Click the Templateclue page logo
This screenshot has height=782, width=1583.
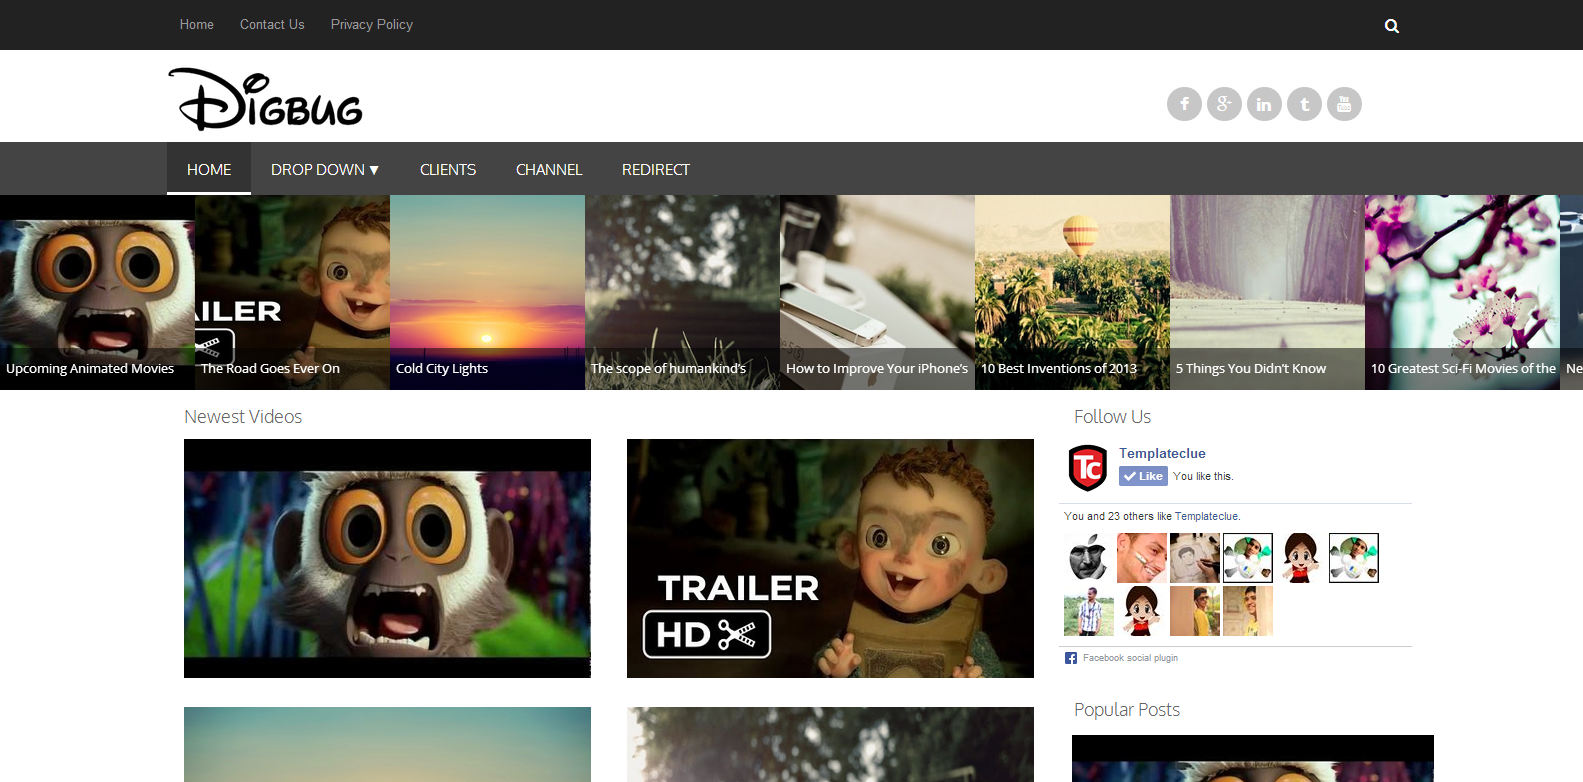1088,468
